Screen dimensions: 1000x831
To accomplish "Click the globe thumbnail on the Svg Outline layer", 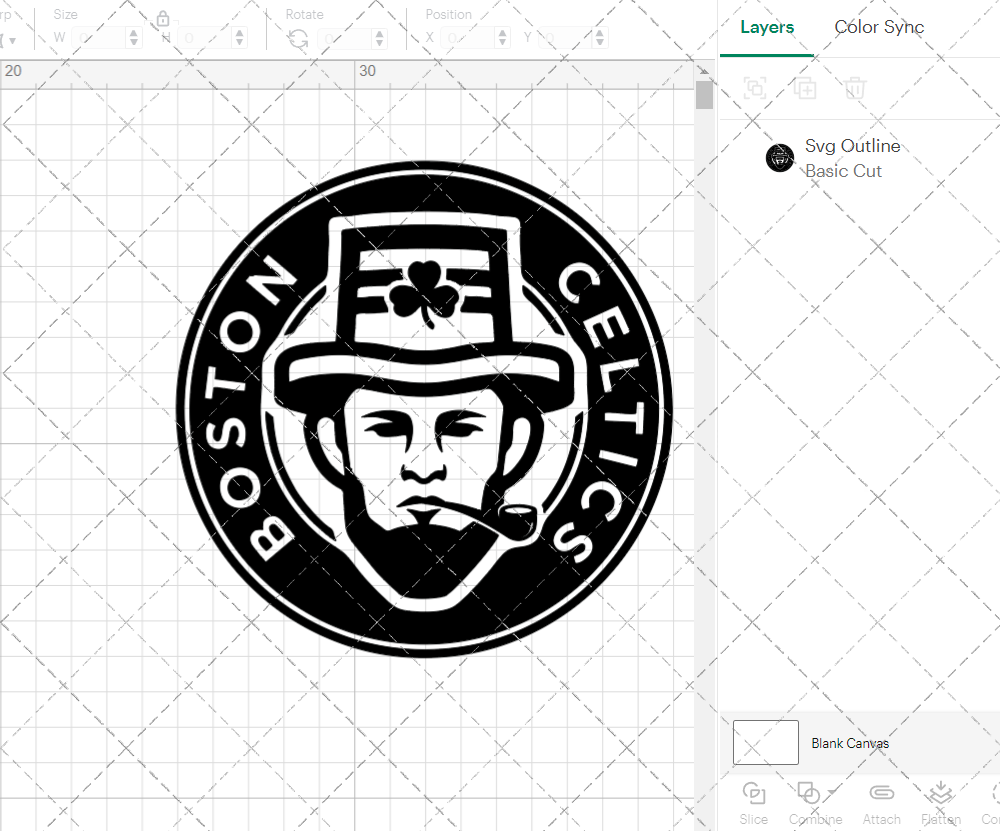I will point(779,157).
